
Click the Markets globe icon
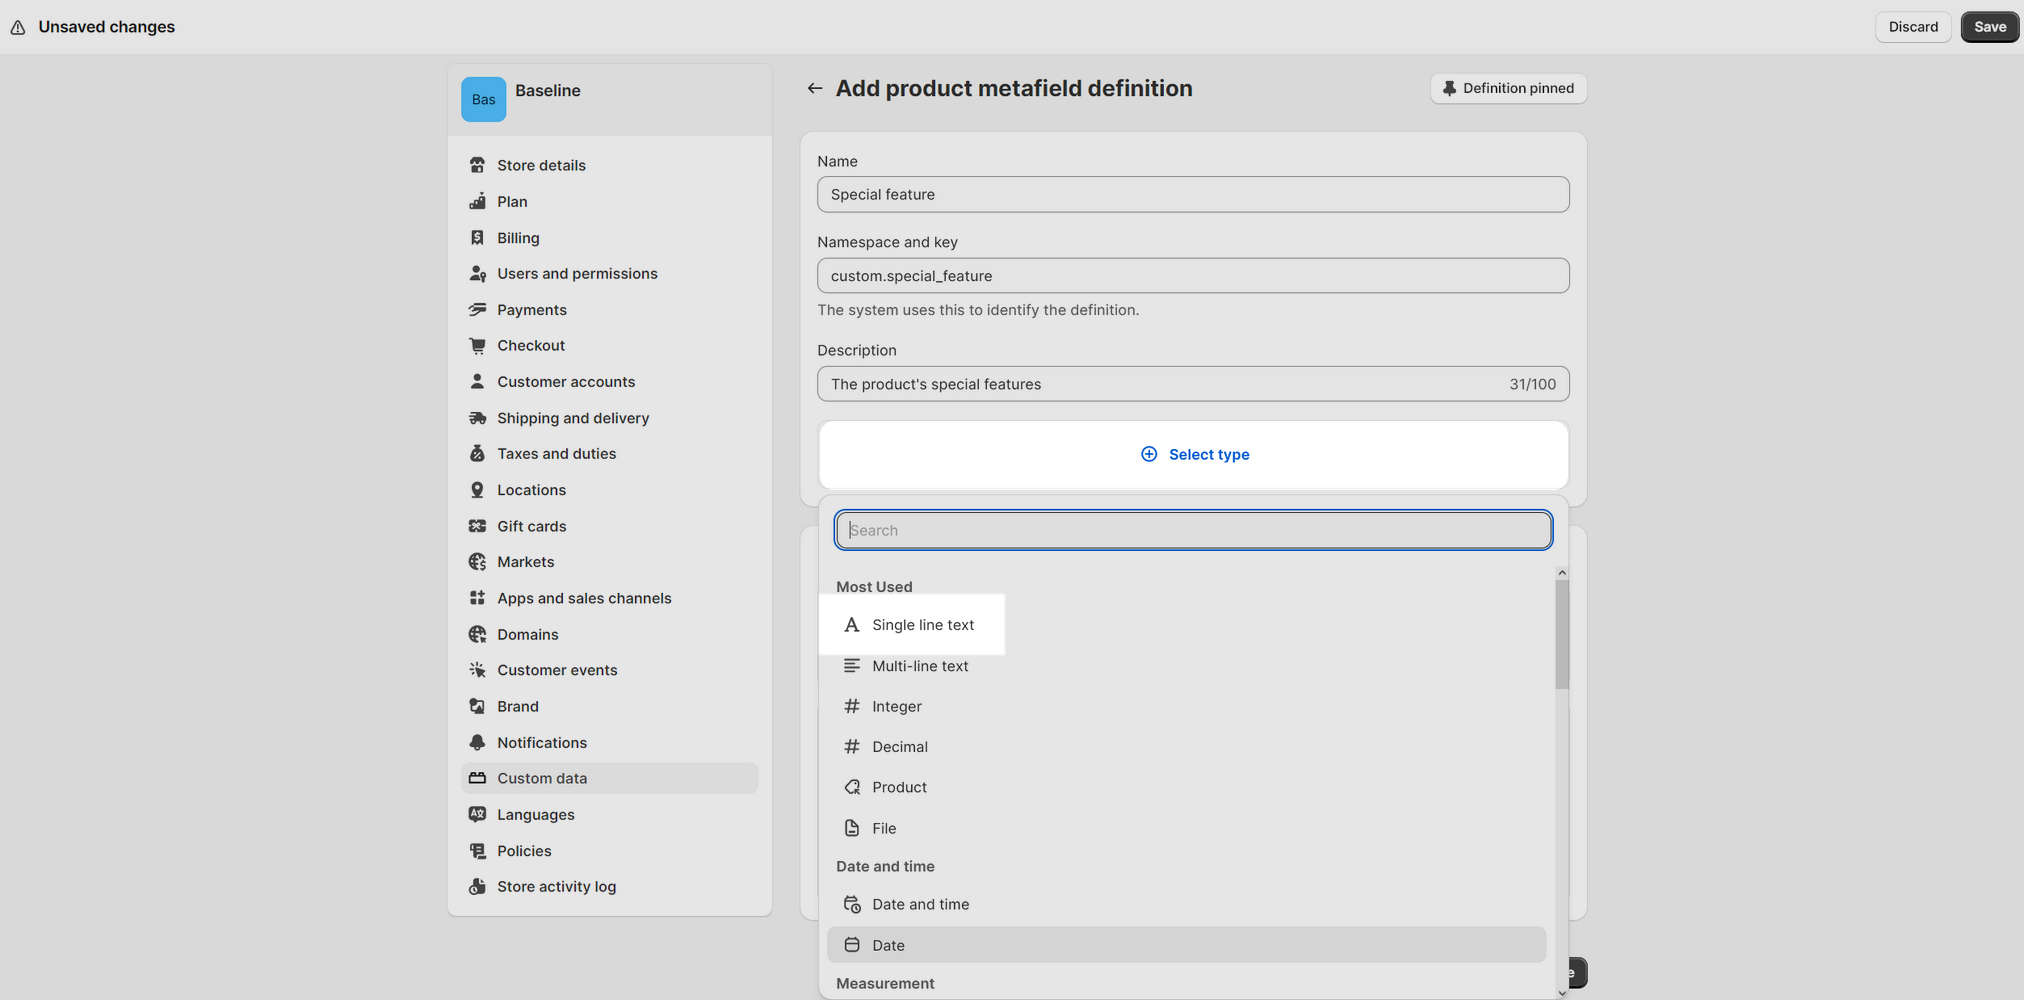pos(477,561)
